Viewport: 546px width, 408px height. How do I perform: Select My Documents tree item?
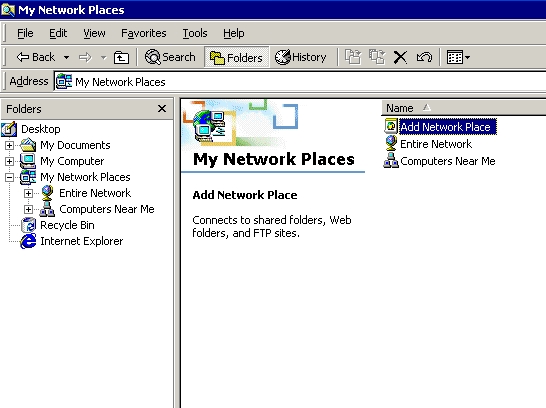pyautogui.click(x=75, y=145)
